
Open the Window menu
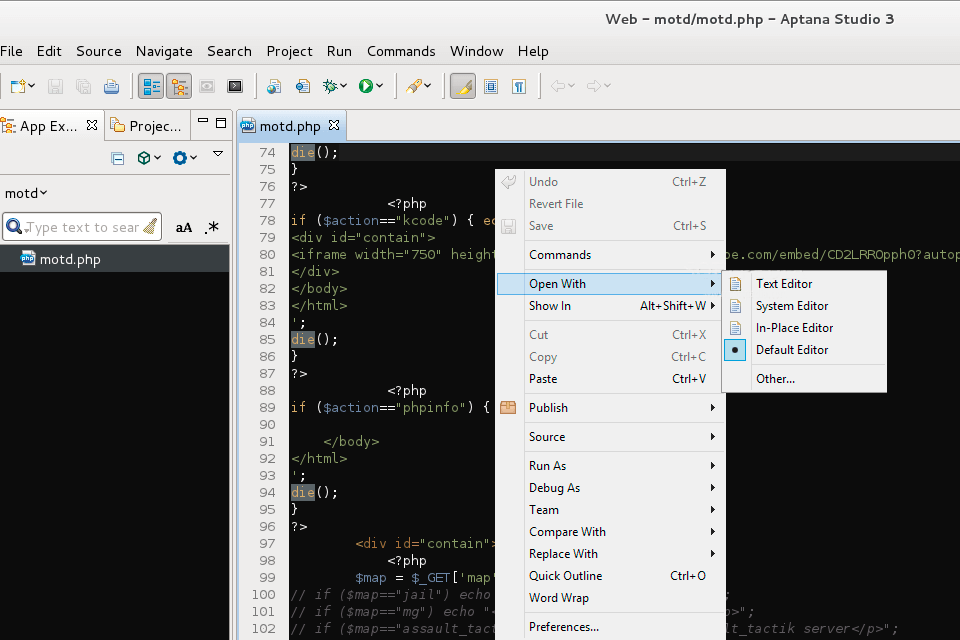click(x=476, y=51)
